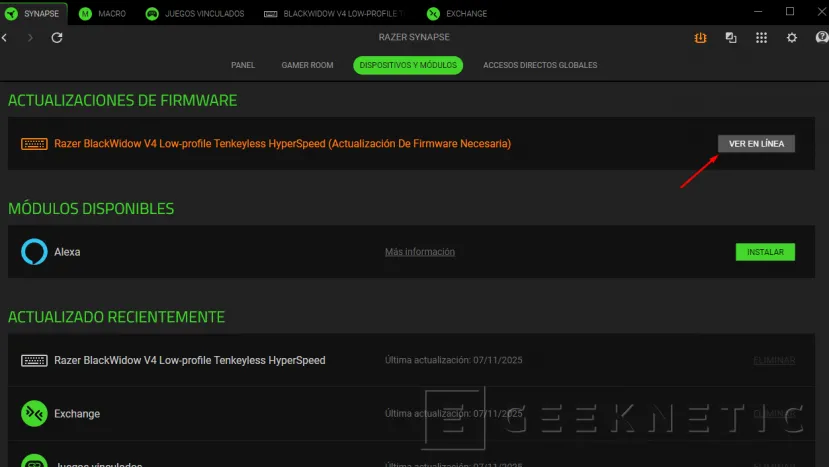Screen dimensions: 829x467
Task: Open Más información link for Alexa
Action: 420,252
